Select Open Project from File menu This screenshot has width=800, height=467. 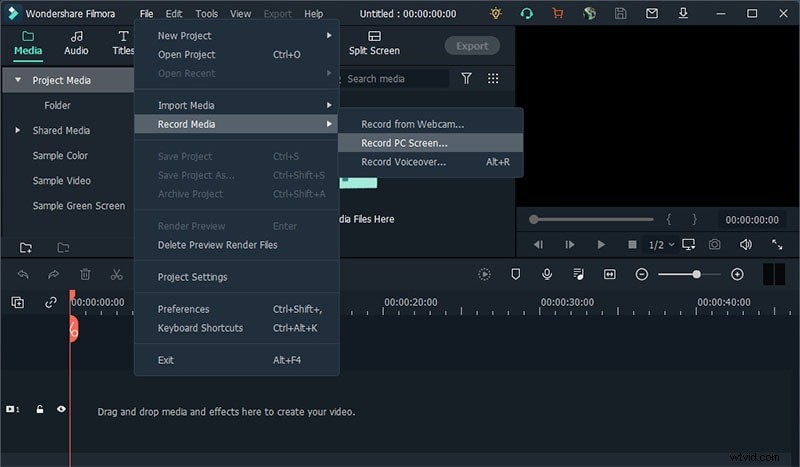tap(237, 55)
